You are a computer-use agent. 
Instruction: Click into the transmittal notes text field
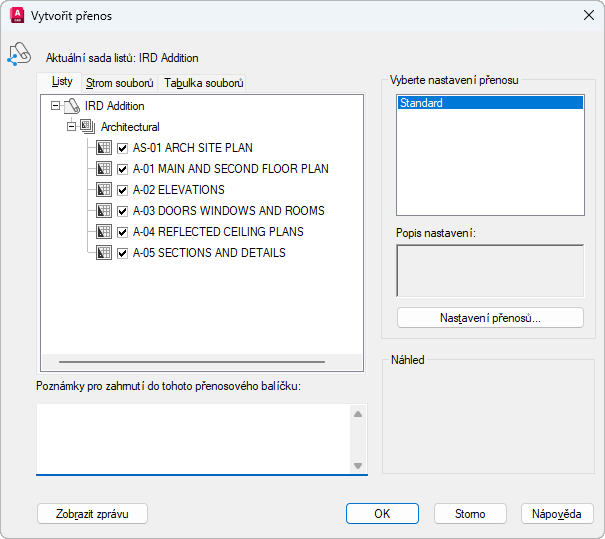(x=192, y=438)
